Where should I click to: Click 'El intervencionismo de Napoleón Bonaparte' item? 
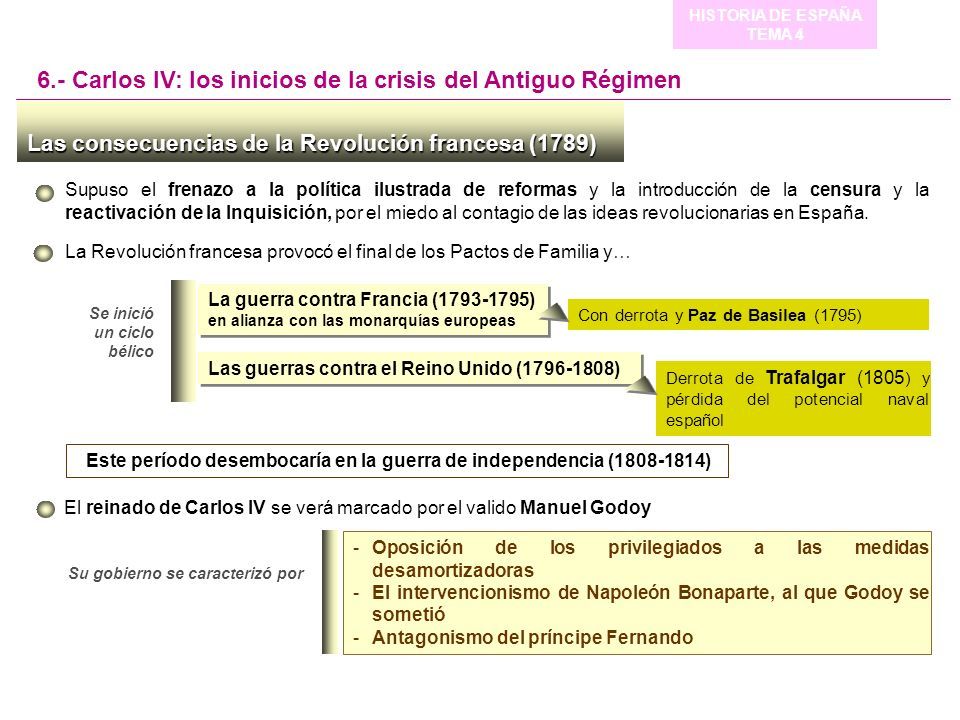pos(650,603)
